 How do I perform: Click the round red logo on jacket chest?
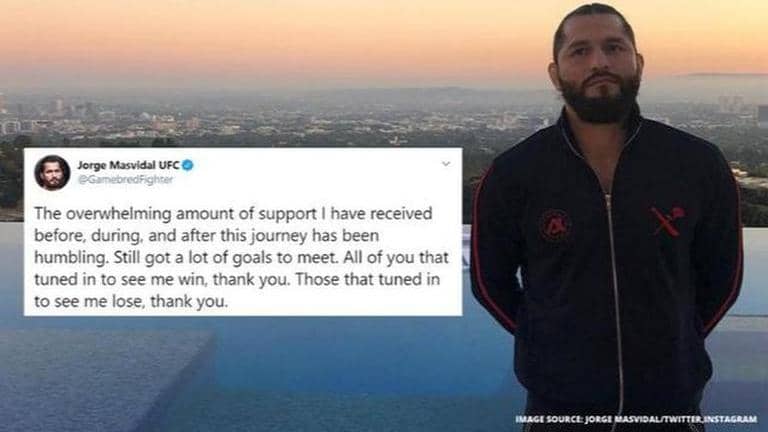pos(555,225)
